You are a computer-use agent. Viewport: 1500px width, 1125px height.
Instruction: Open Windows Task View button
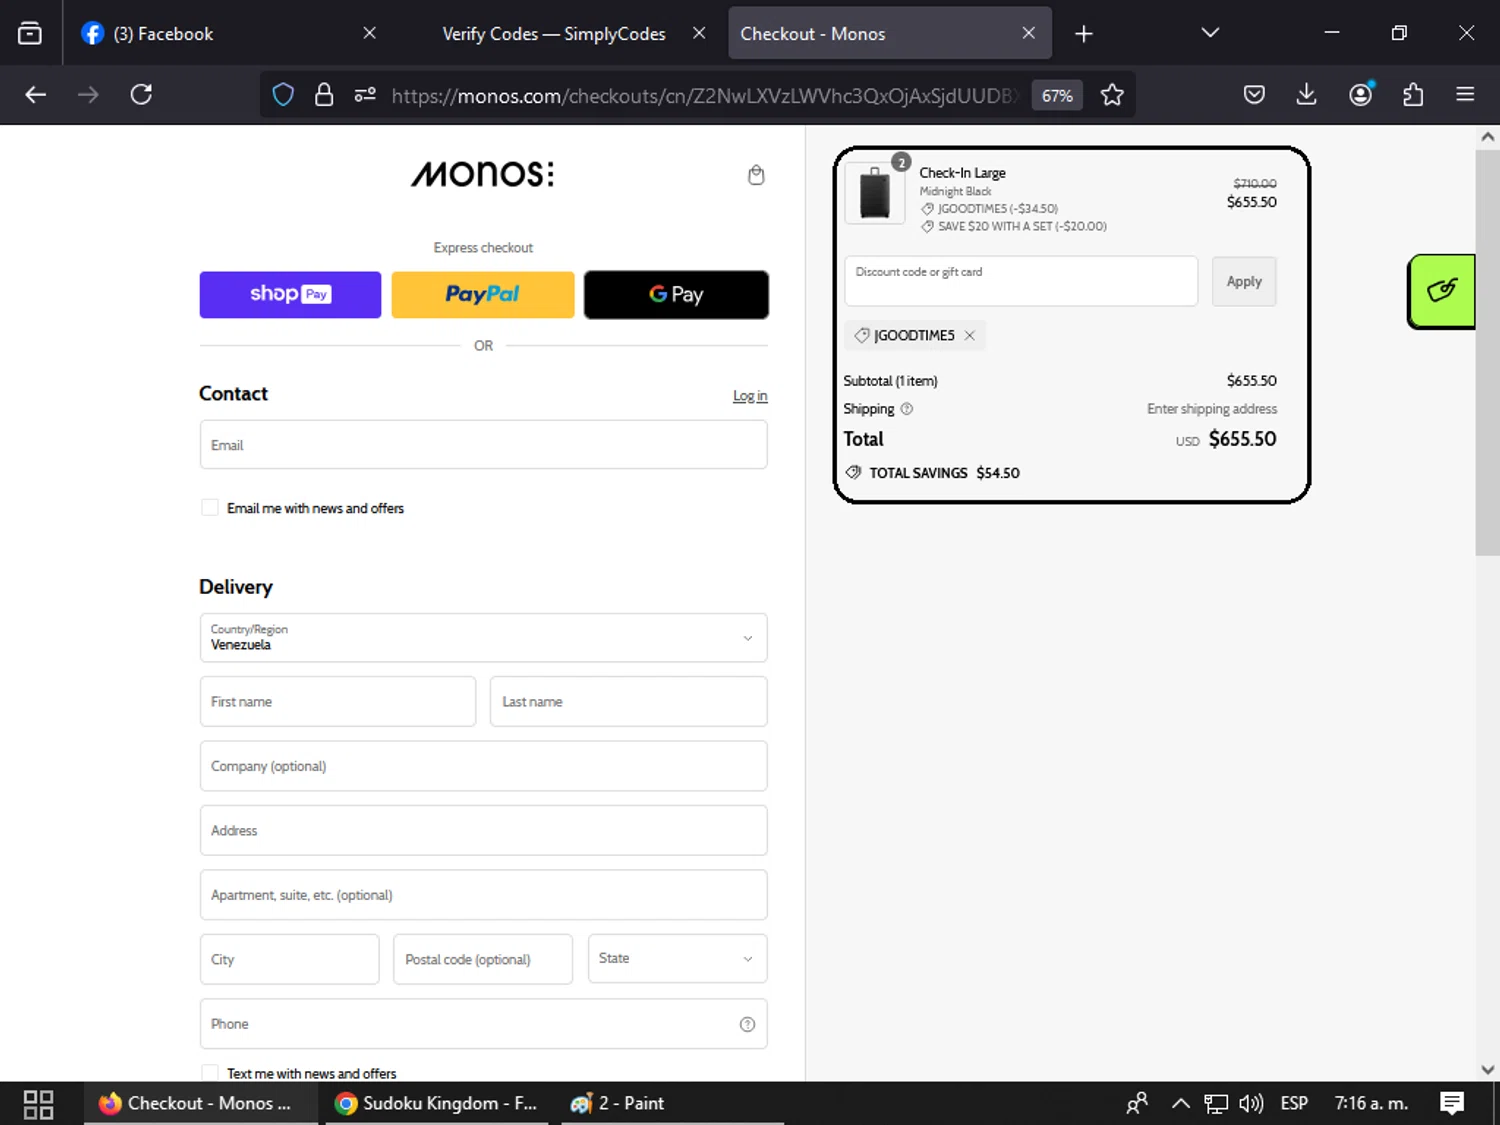tap(38, 1103)
